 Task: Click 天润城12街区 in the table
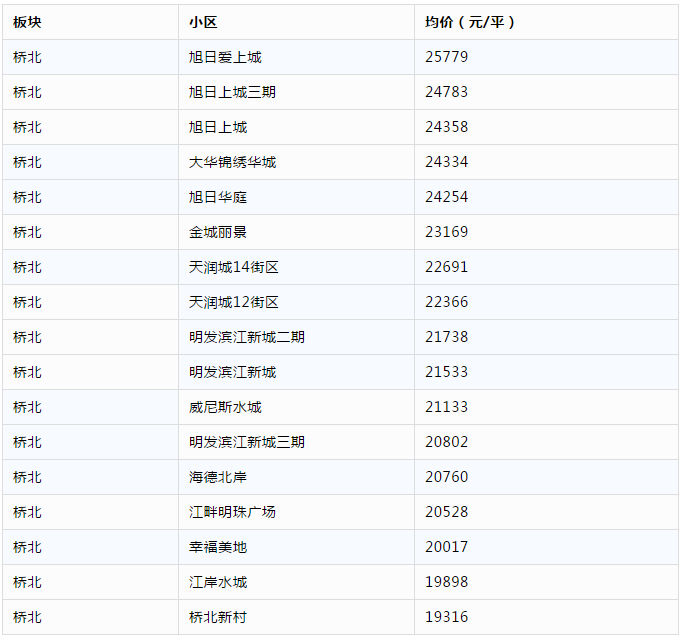tap(233, 302)
